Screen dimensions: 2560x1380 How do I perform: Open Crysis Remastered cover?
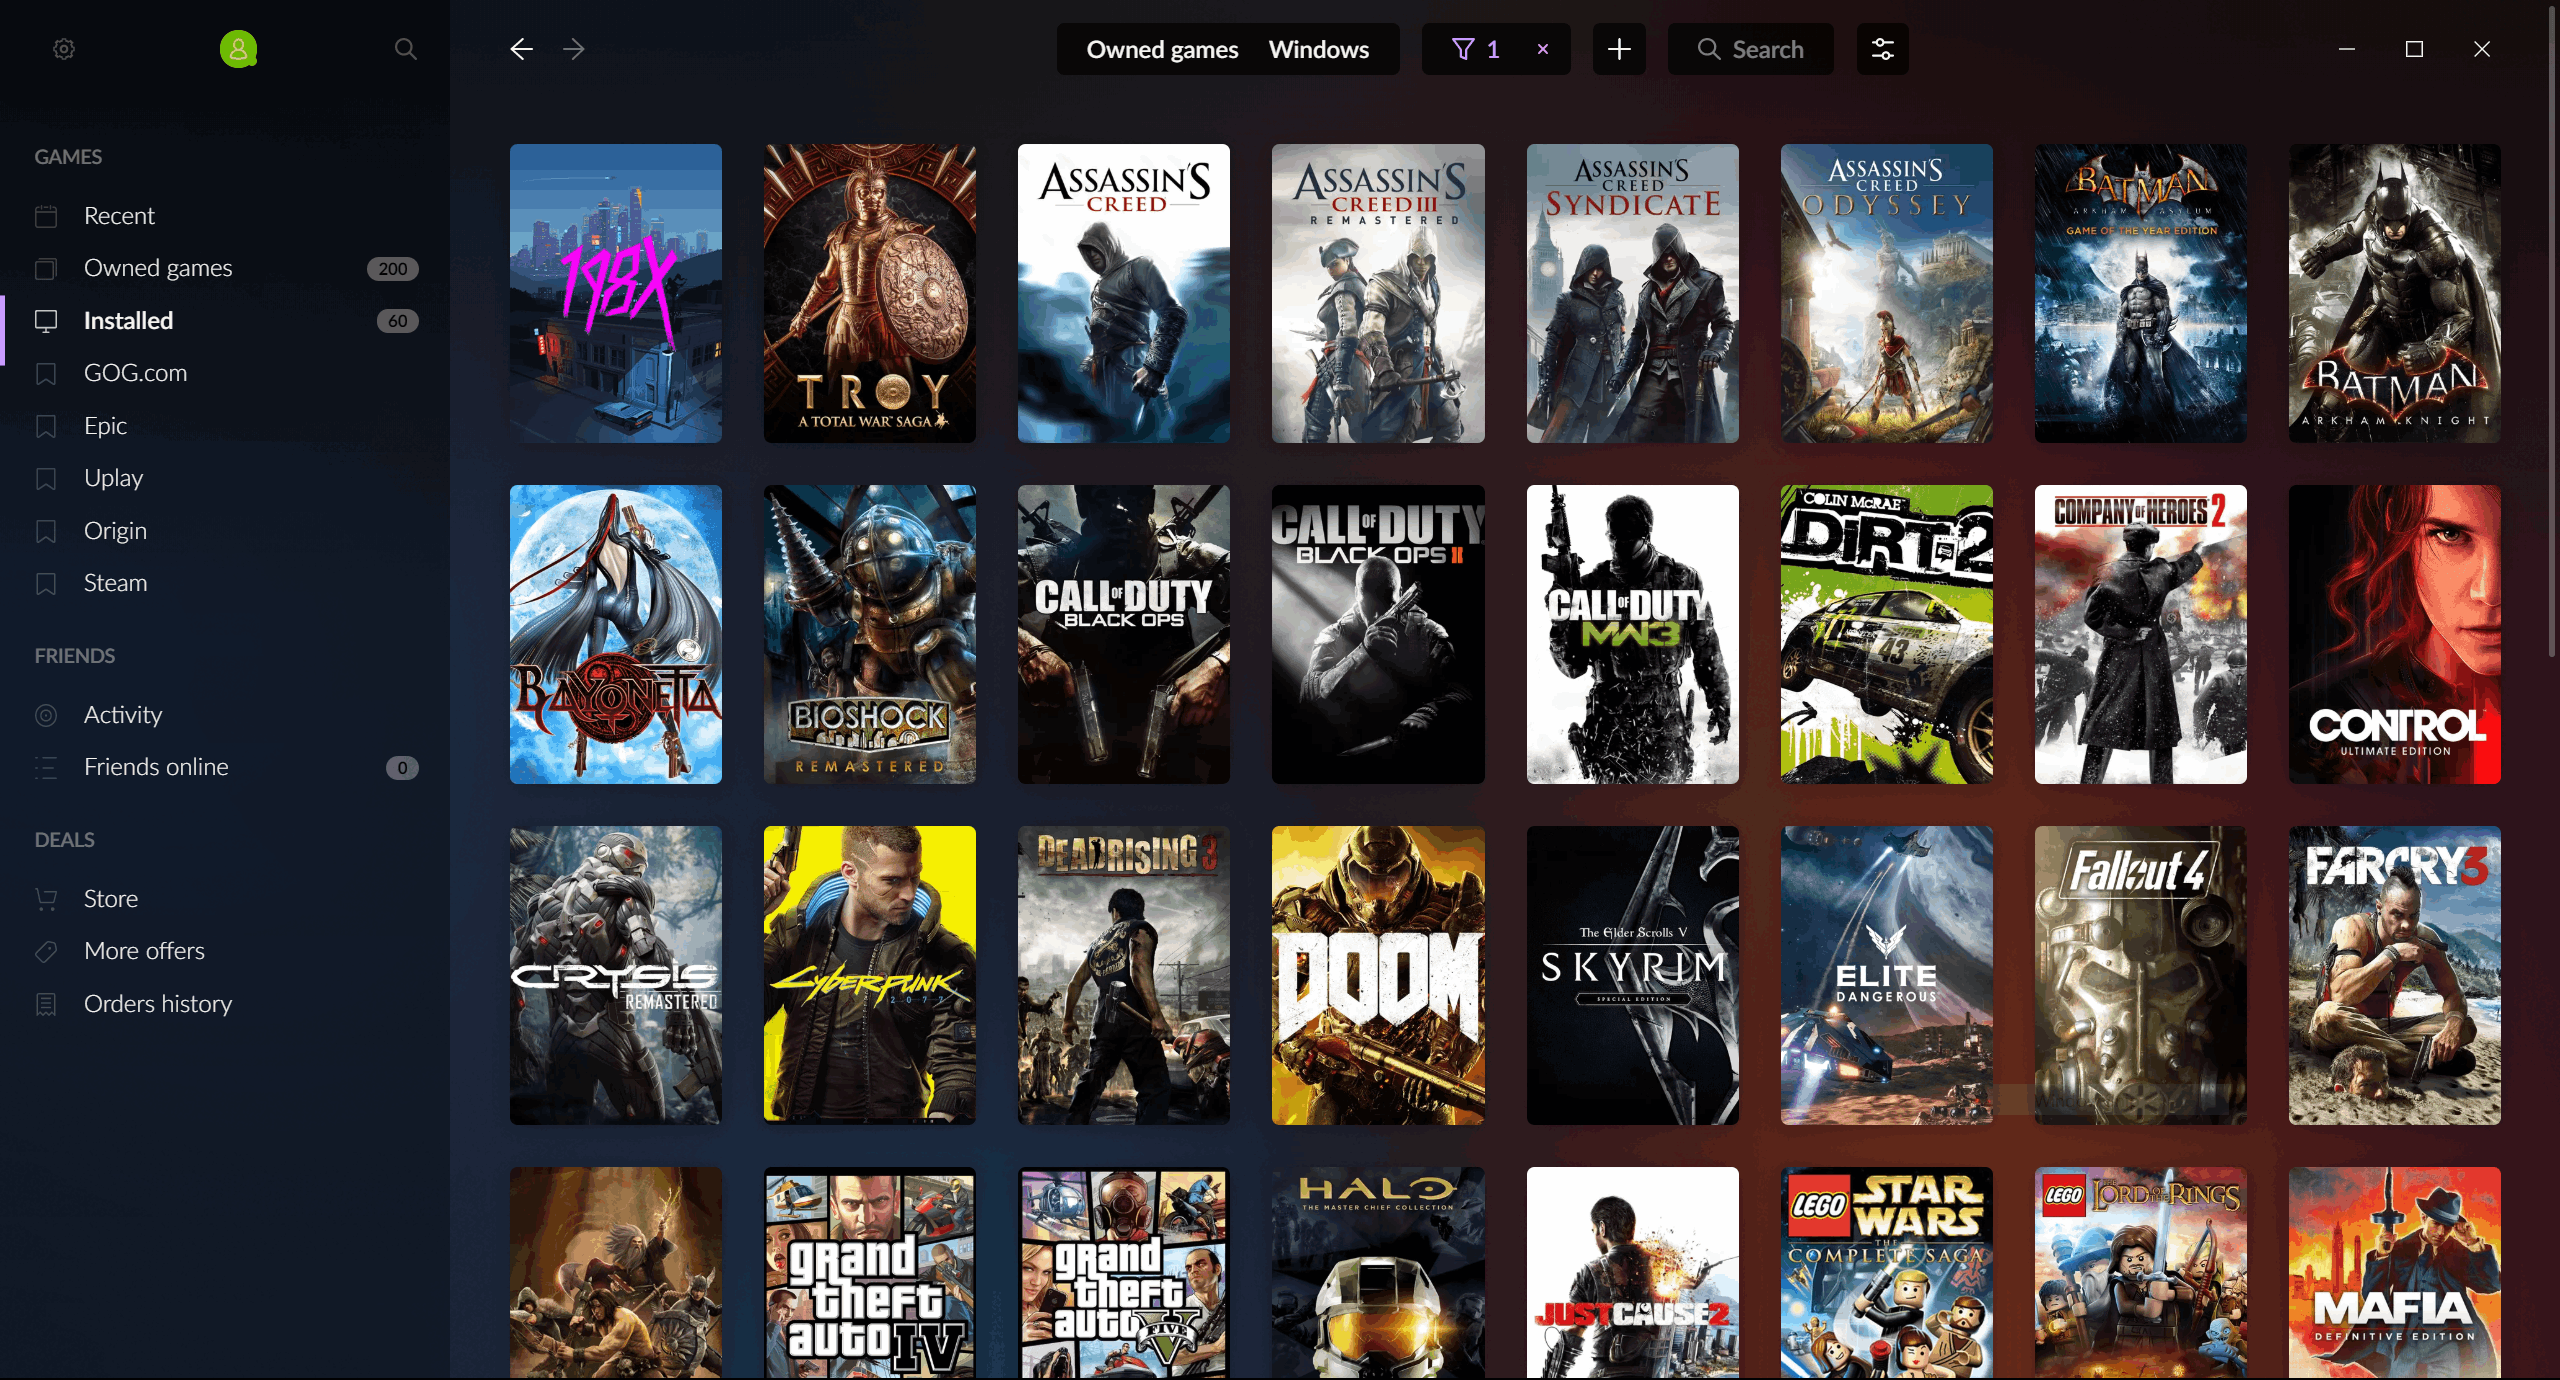(x=616, y=975)
